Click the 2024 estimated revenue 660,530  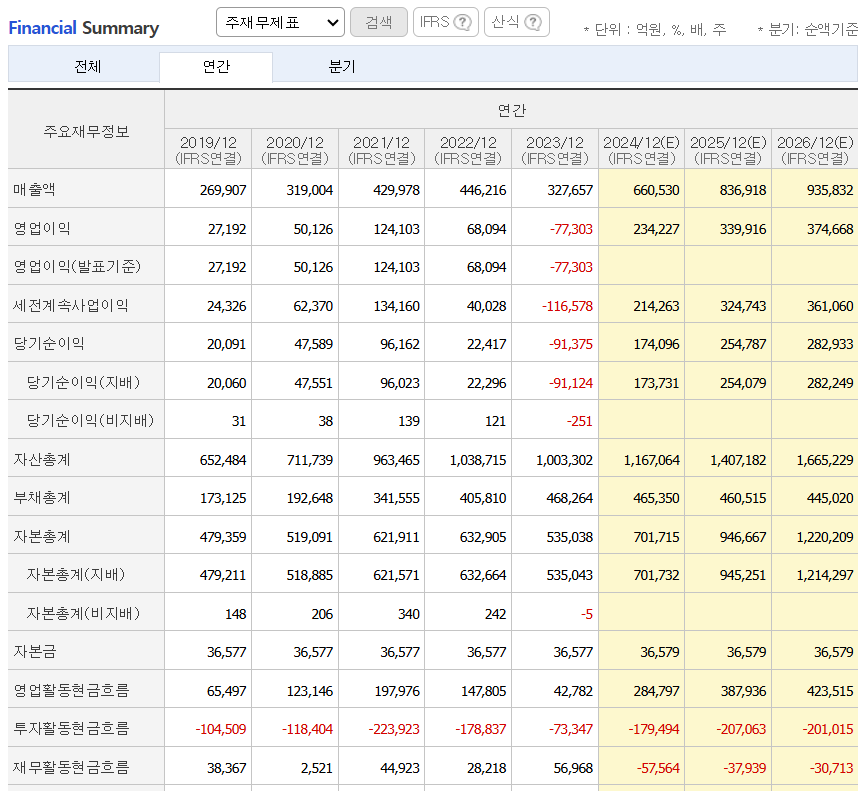click(x=656, y=190)
